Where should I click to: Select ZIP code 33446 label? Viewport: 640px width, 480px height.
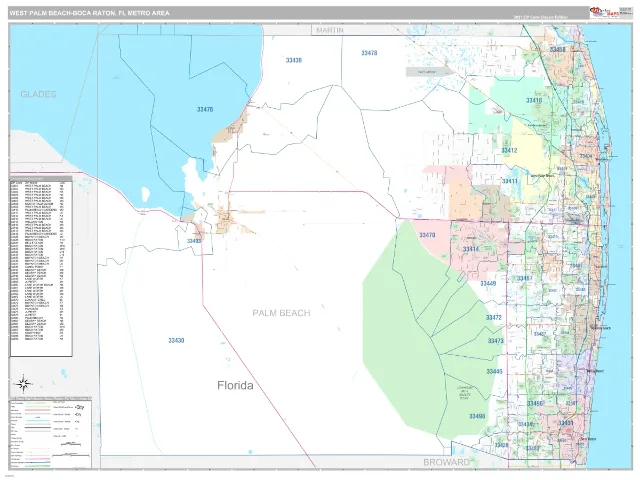[x=494, y=371]
